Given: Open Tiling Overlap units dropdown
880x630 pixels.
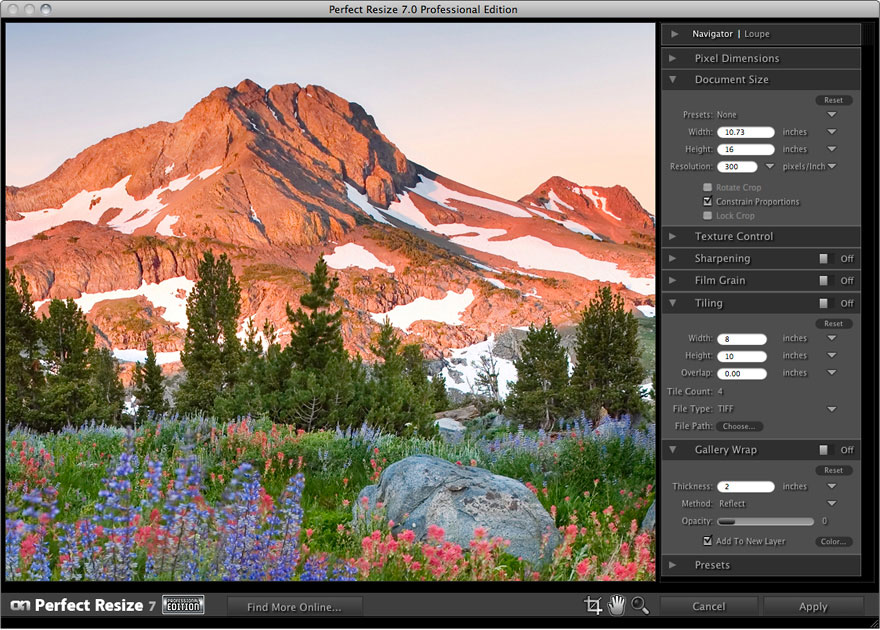Looking at the screenshot, I should [832, 373].
